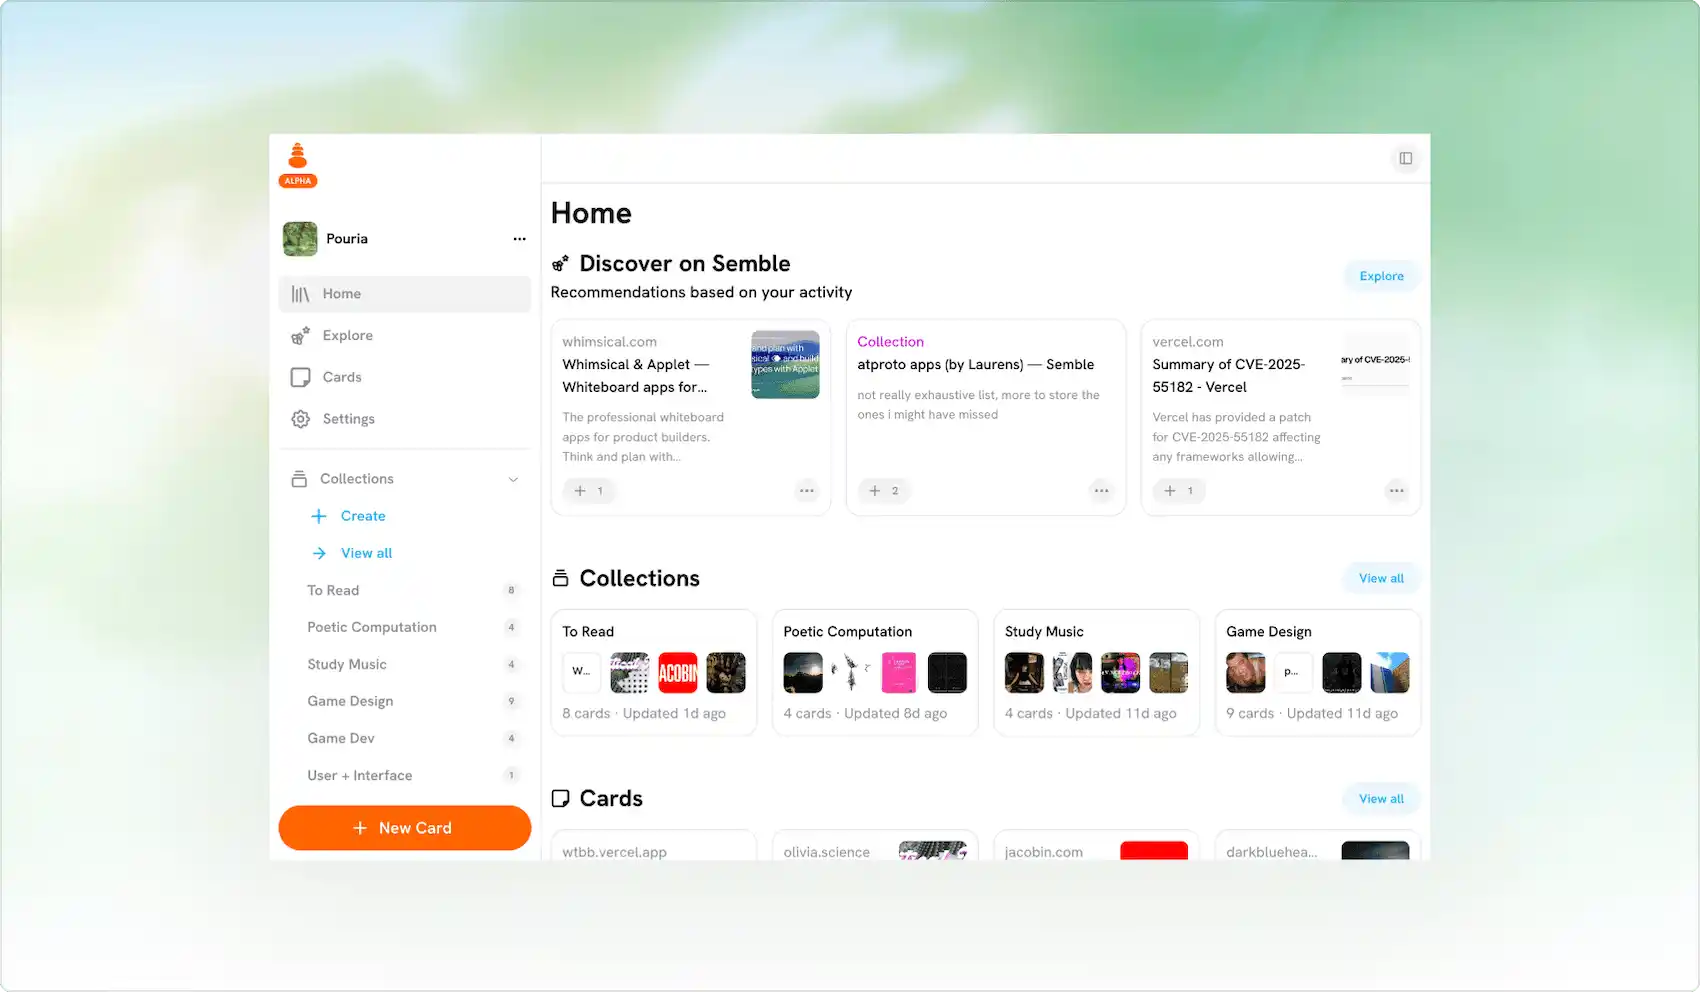Toggle the sidebar layout icon at top right
The image size is (1700, 992).
point(1406,158)
